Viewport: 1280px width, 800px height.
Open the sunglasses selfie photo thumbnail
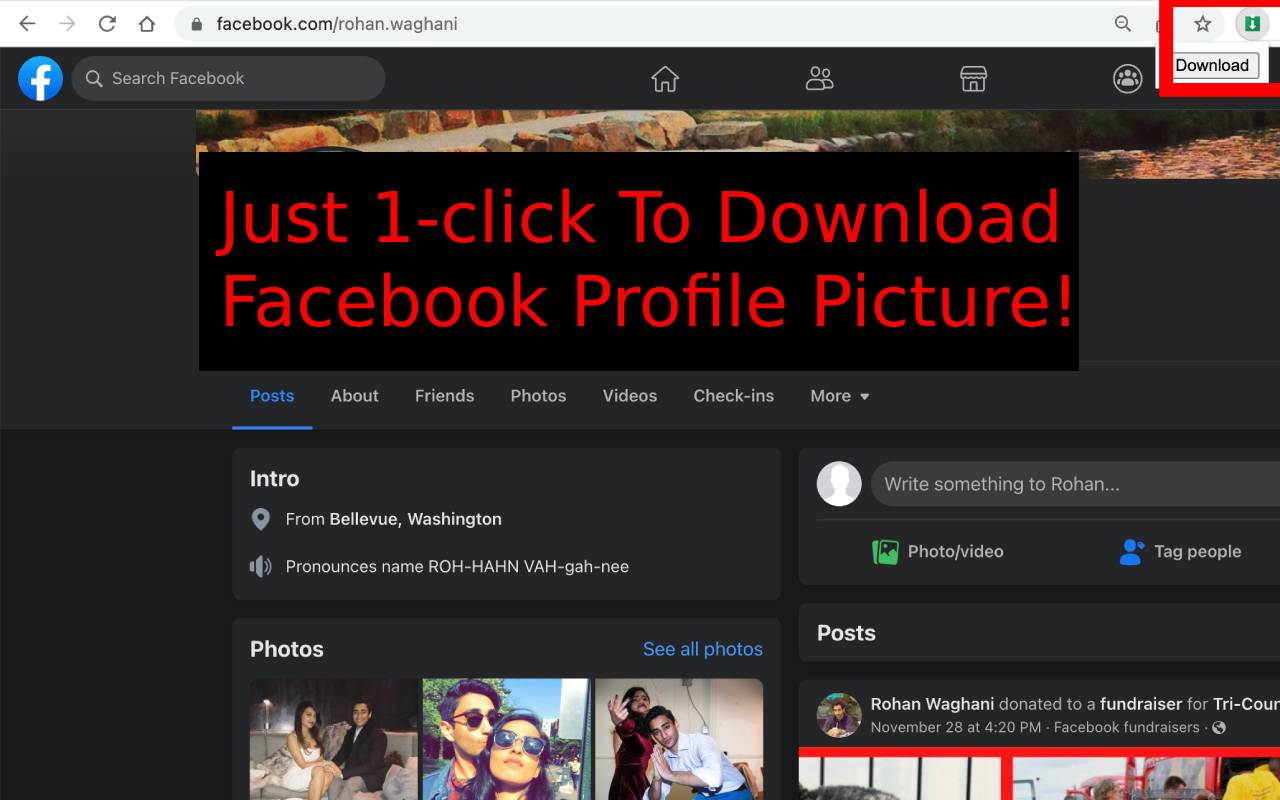point(506,740)
